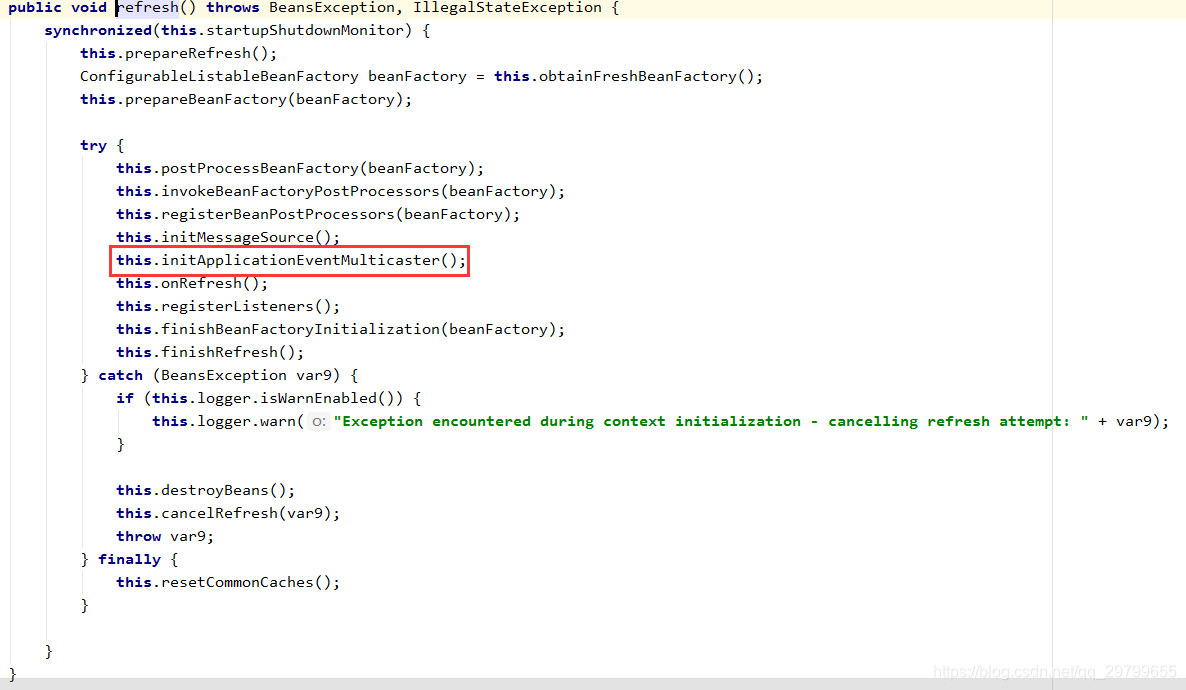Viewport: 1186px width, 690px height.
Task: Click the initMessageSource() call
Action: (x=246, y=238)
